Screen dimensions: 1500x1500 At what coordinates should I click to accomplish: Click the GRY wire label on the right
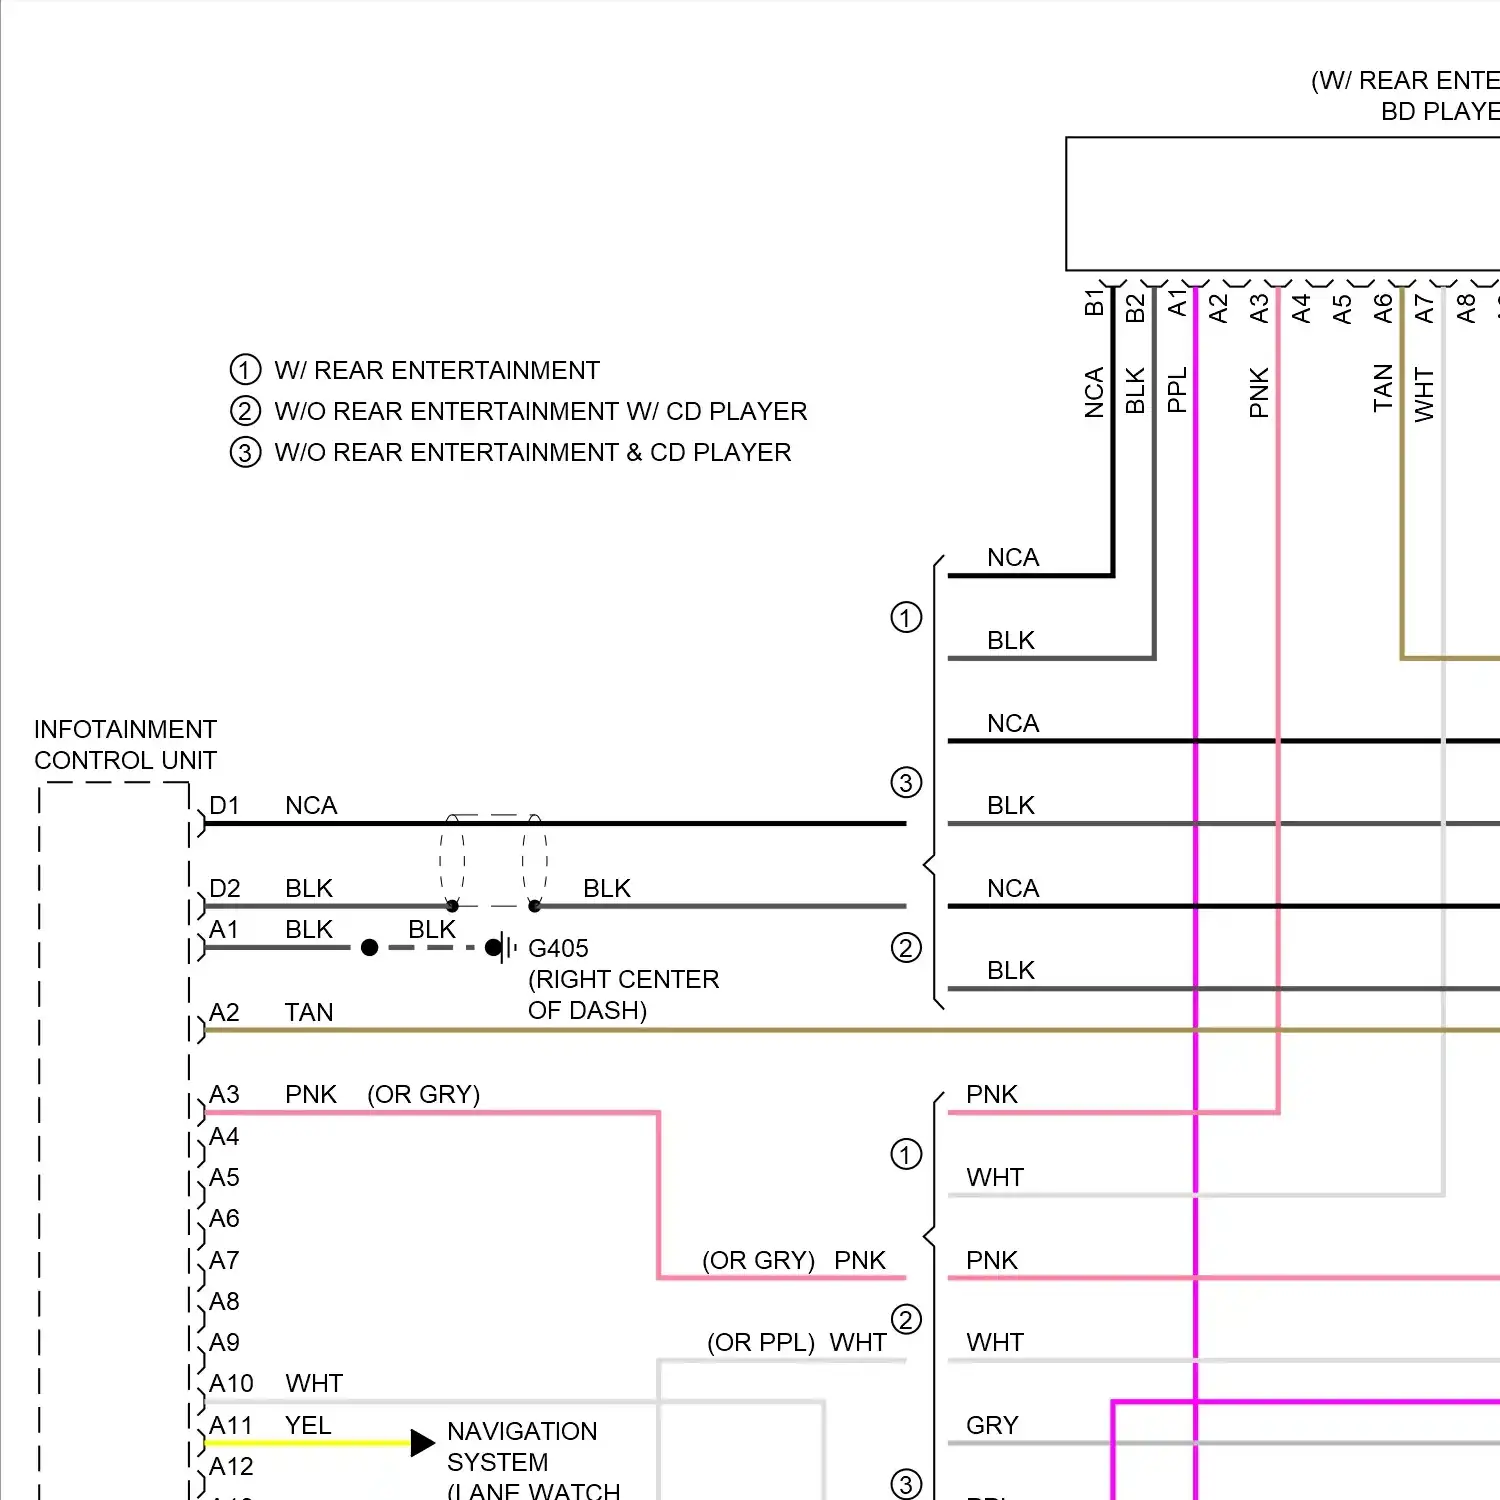(x=992, y=1425)
